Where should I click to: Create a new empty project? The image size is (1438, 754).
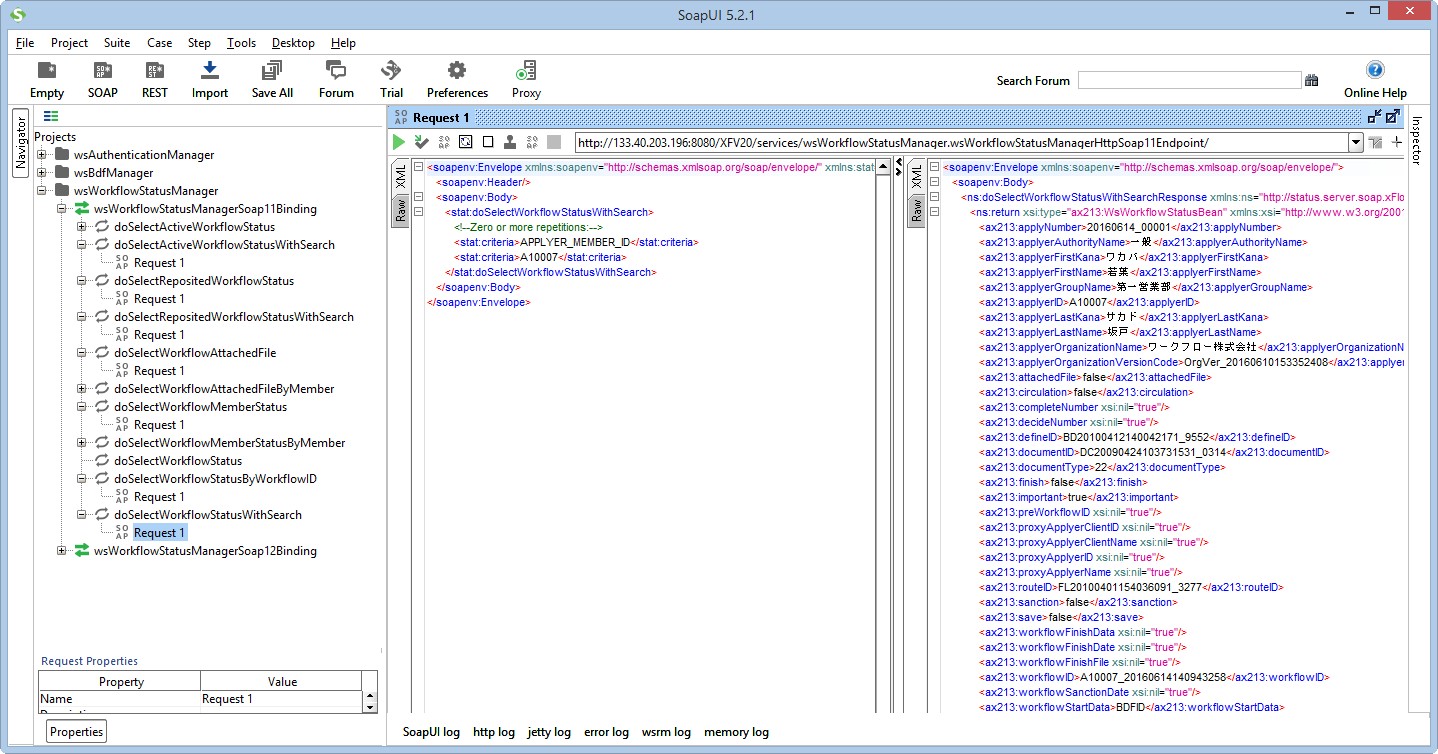tap(46, 79)
